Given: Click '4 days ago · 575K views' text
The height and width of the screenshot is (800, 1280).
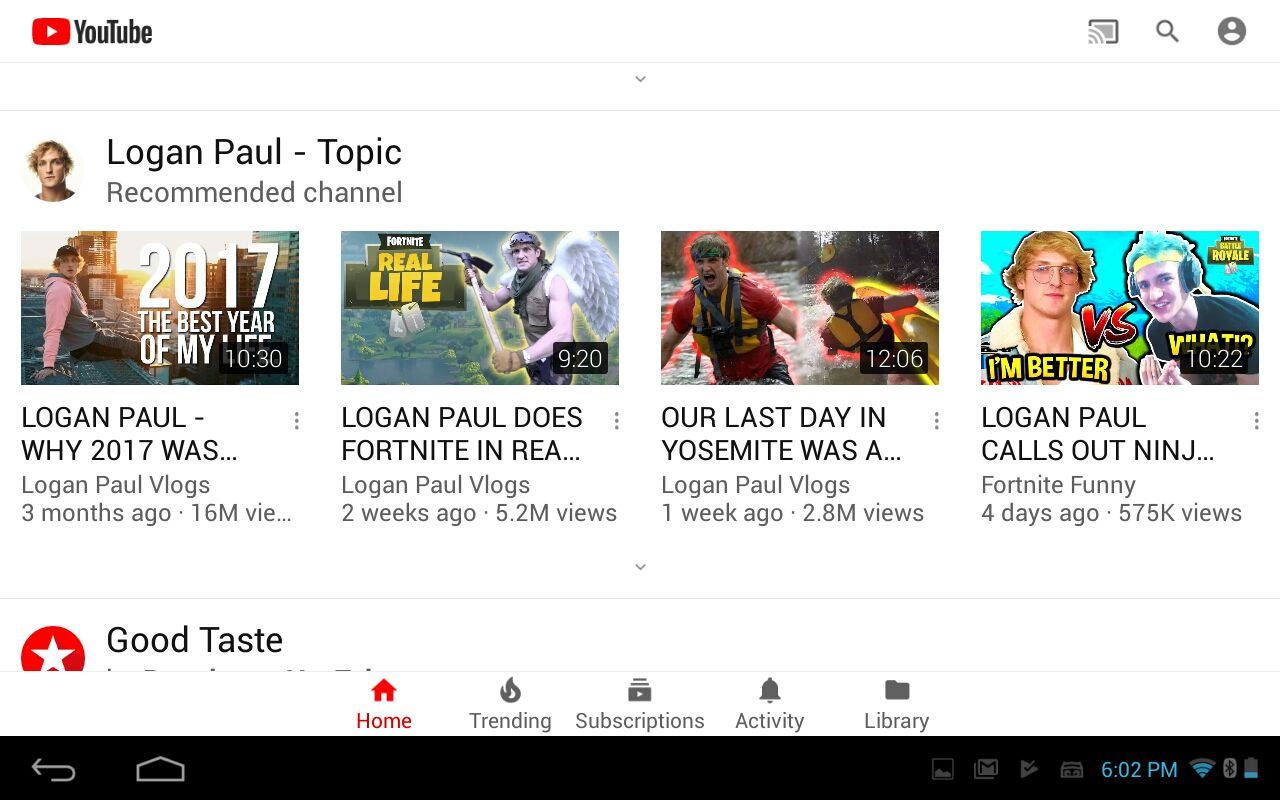Looking at the screenshot, I should [x=1111, y=513].
